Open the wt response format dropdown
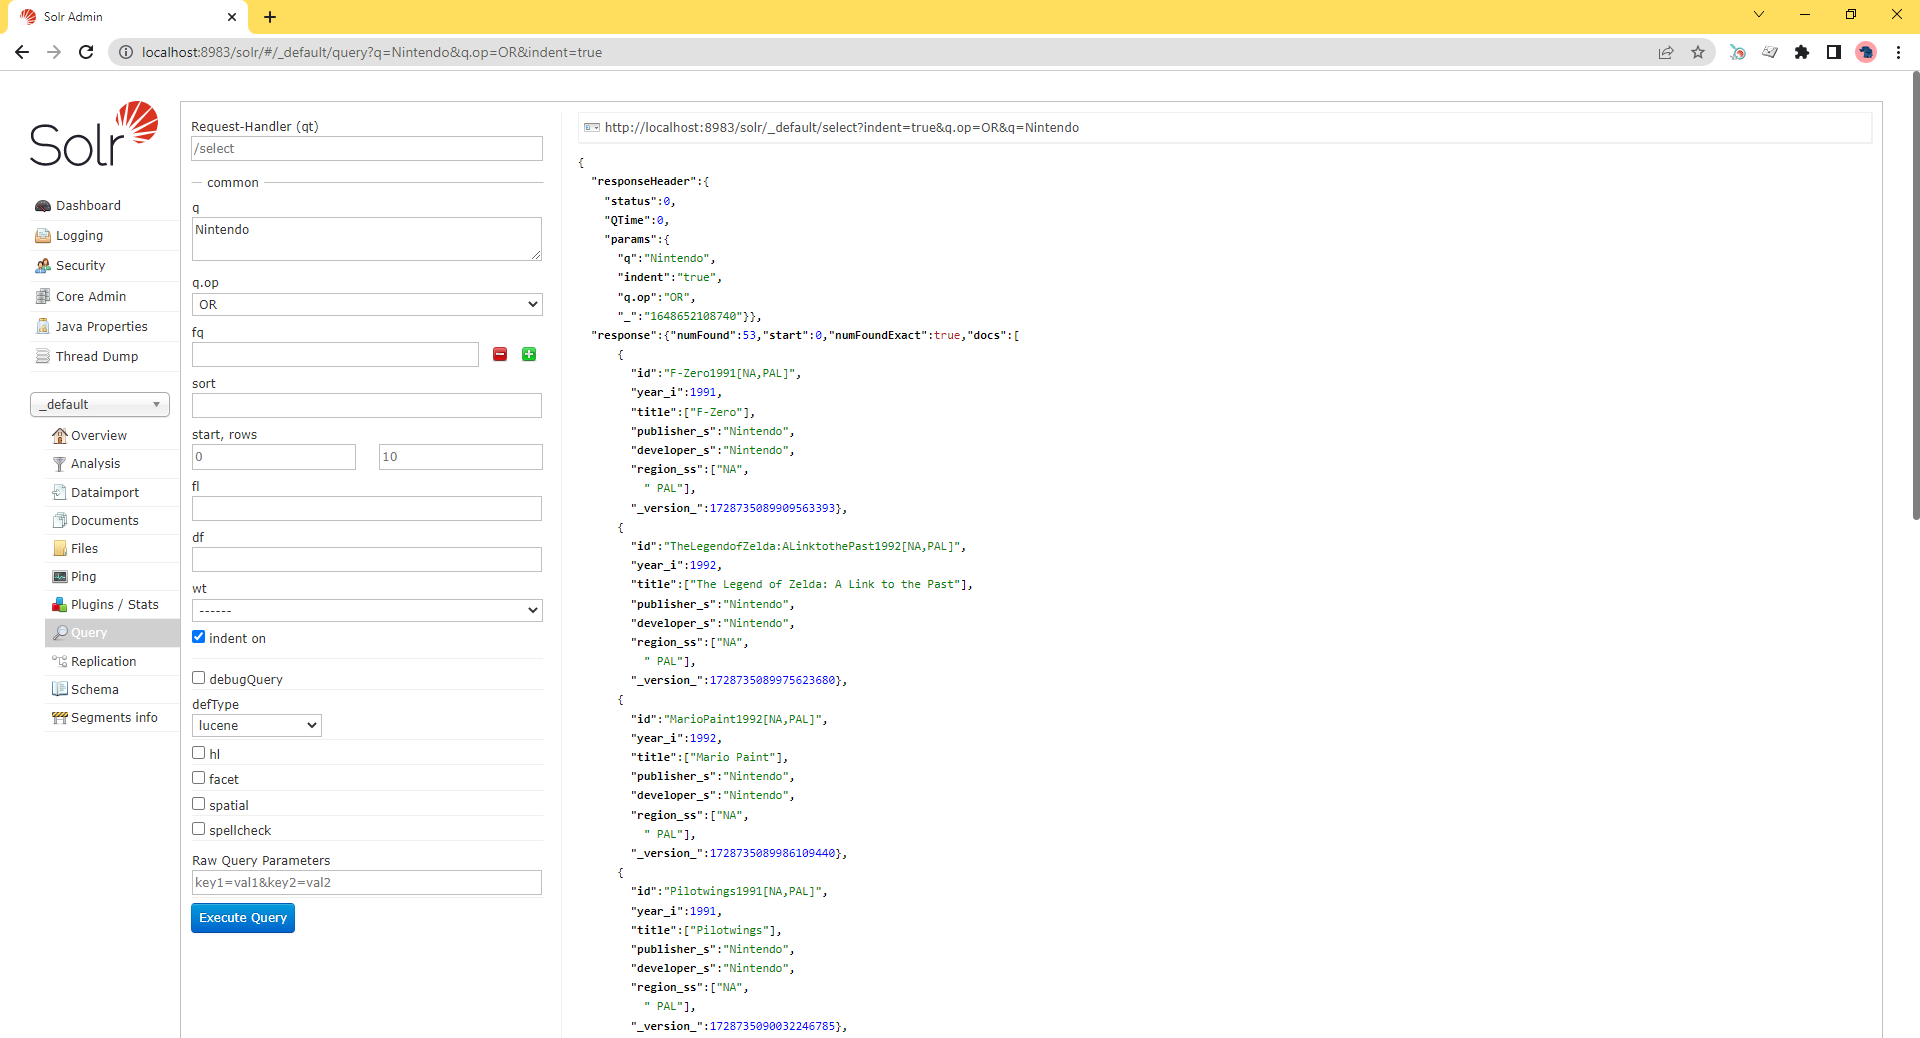Viewport: 1920px width, 1038px height. (367, 610)
